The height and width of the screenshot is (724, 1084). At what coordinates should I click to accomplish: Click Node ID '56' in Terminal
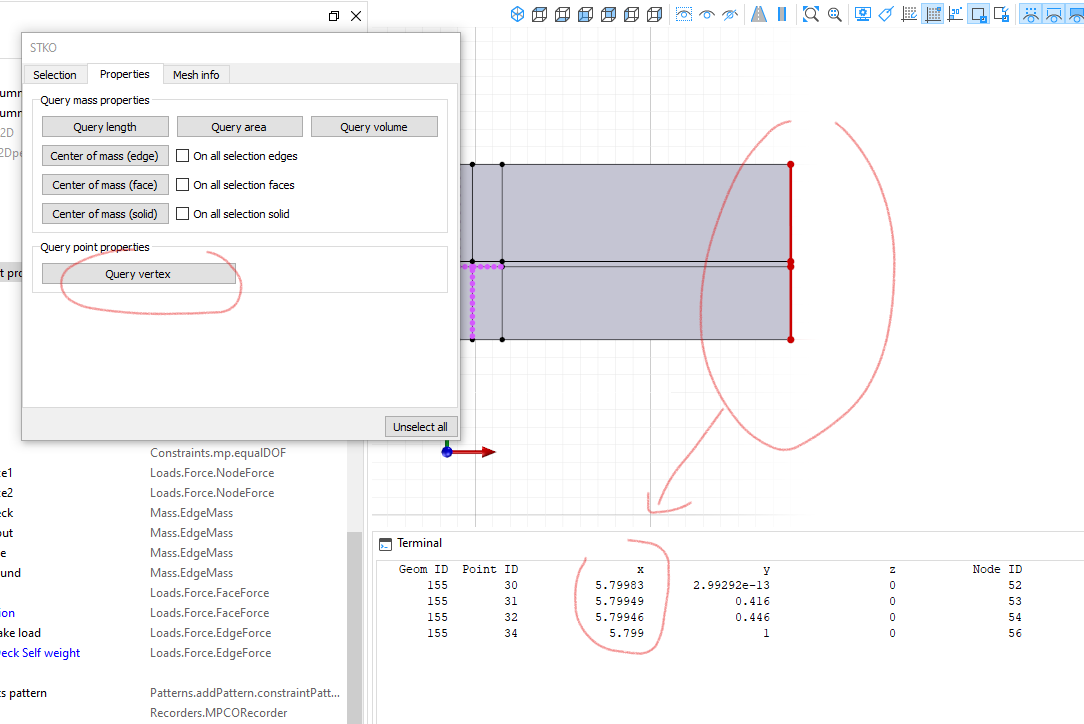pyautogui.click(x=1014, y=633)
